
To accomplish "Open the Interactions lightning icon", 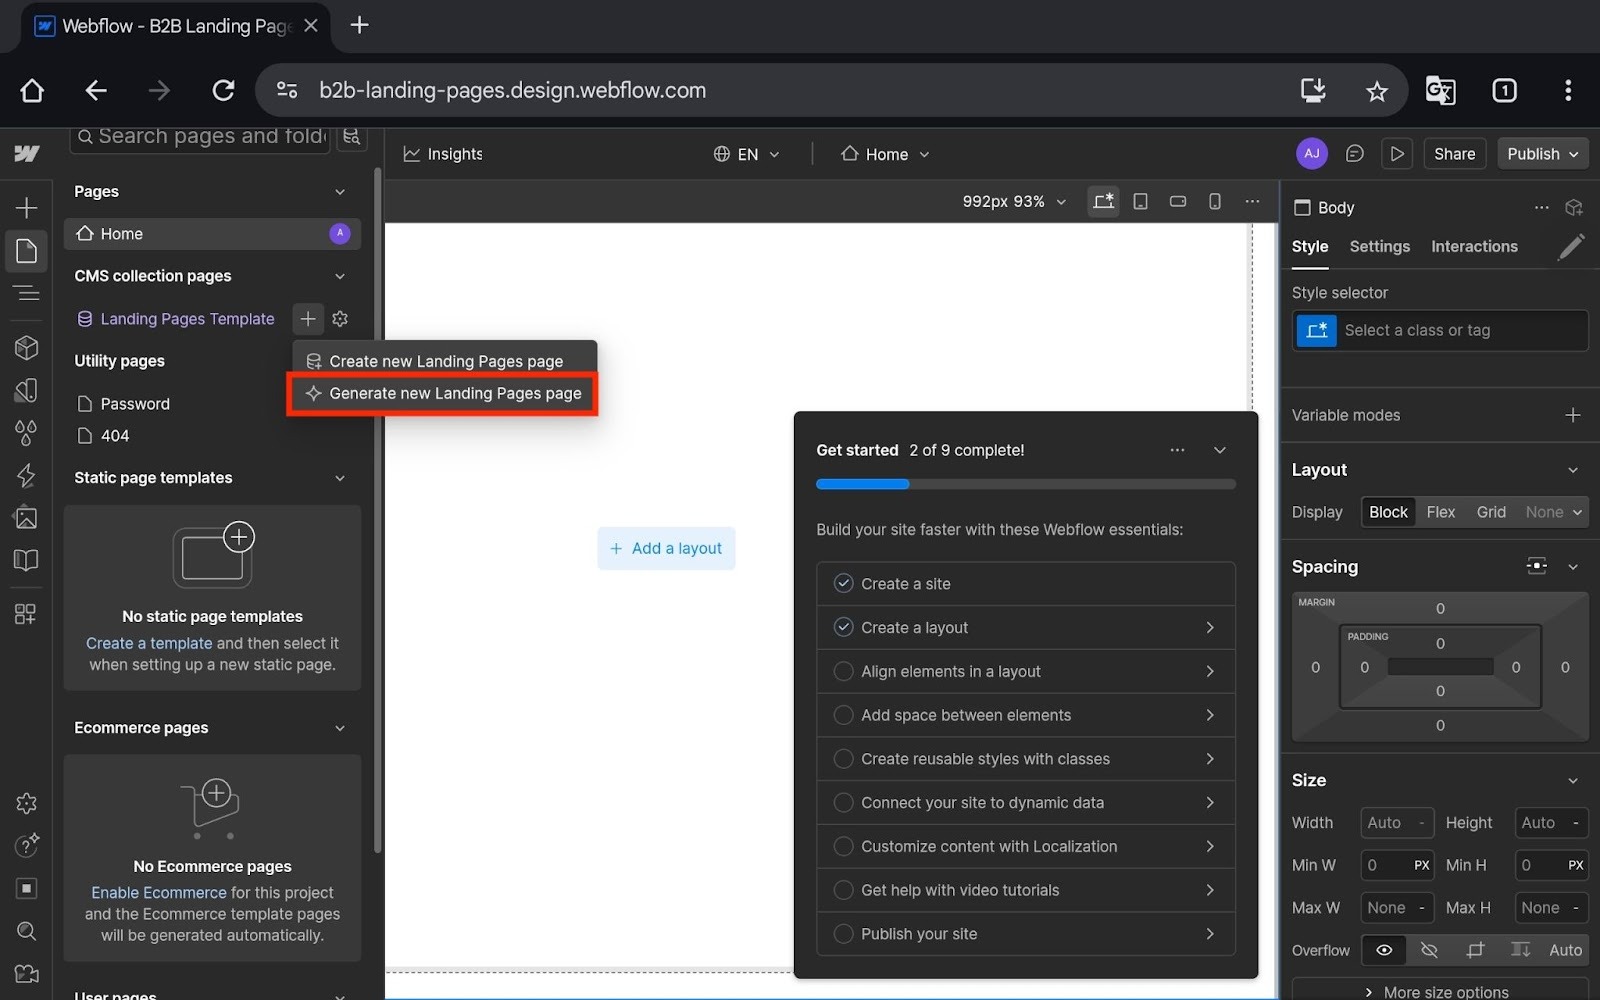I will [x=27, y=475].
